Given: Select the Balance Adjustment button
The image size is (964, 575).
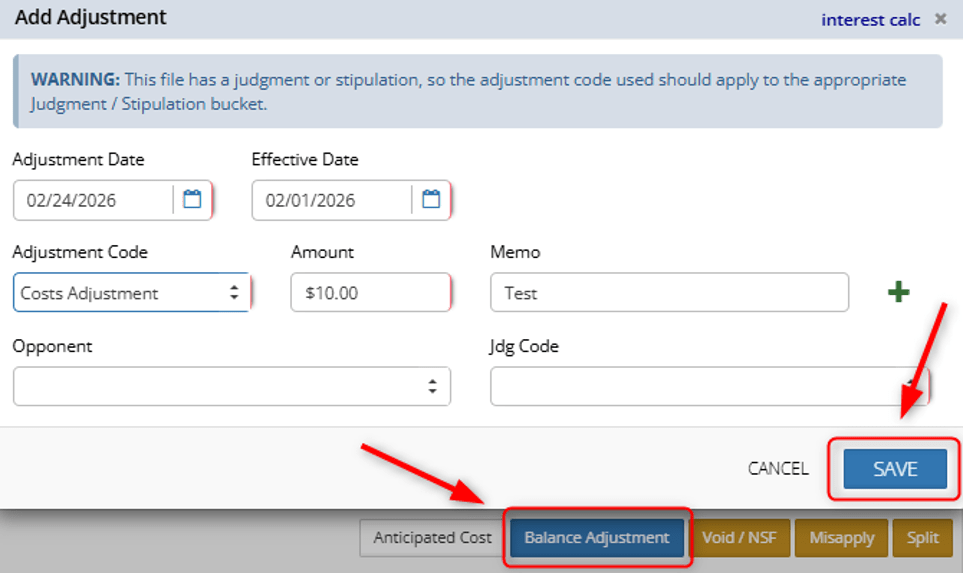Looking at the screenshot, I should pyautogui.click(x=597, y=538).
